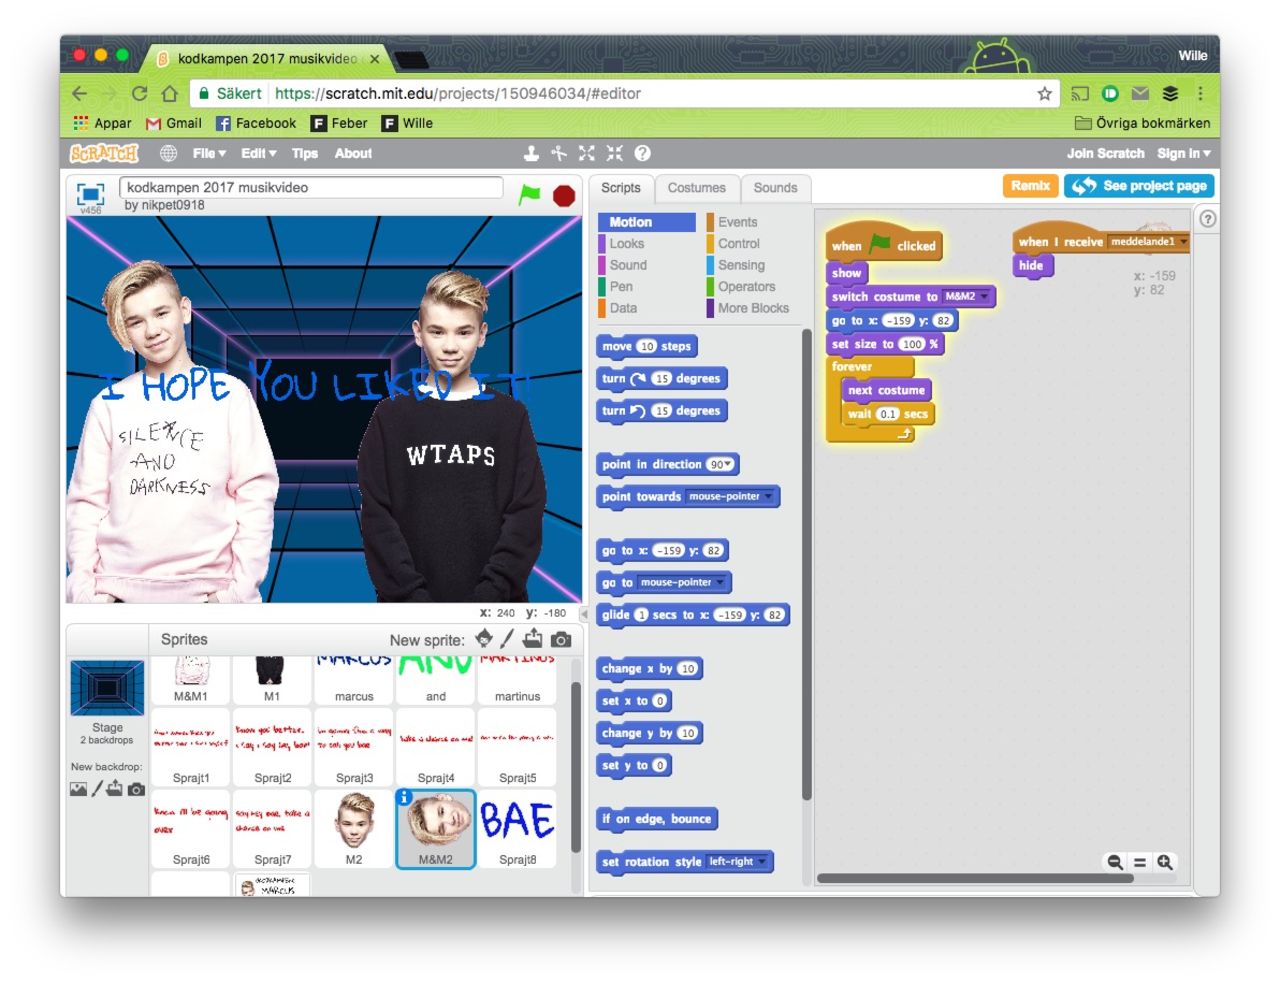The width and height of the screenshot is (1280, 983).
Task: Click the See project page button
Action: [1139, 186]
